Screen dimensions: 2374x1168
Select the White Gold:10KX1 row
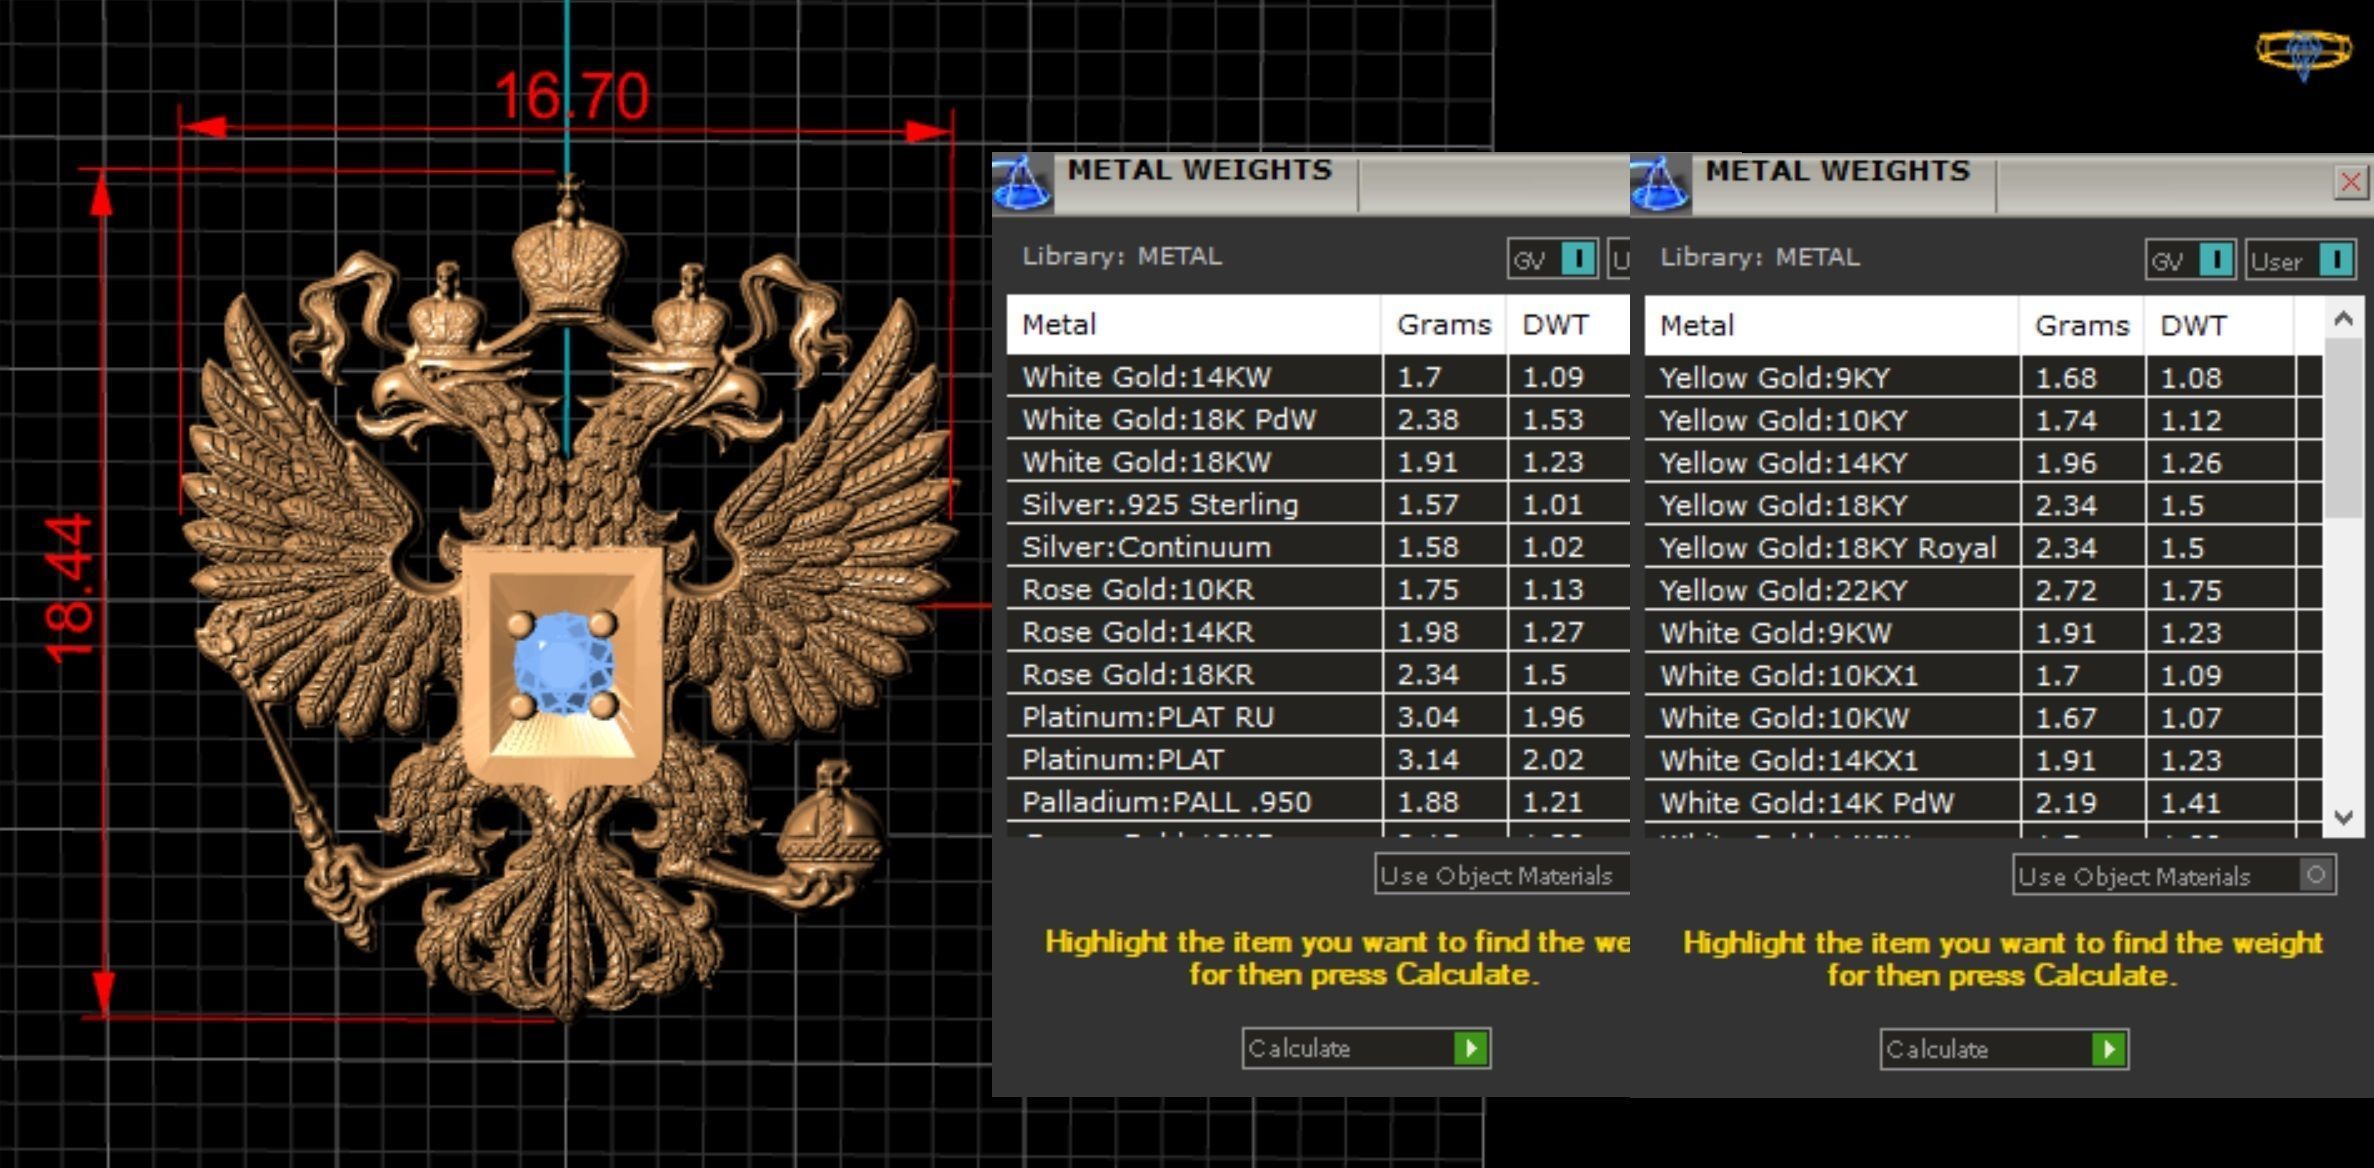pyautogui.click(x=1983, y=675)
